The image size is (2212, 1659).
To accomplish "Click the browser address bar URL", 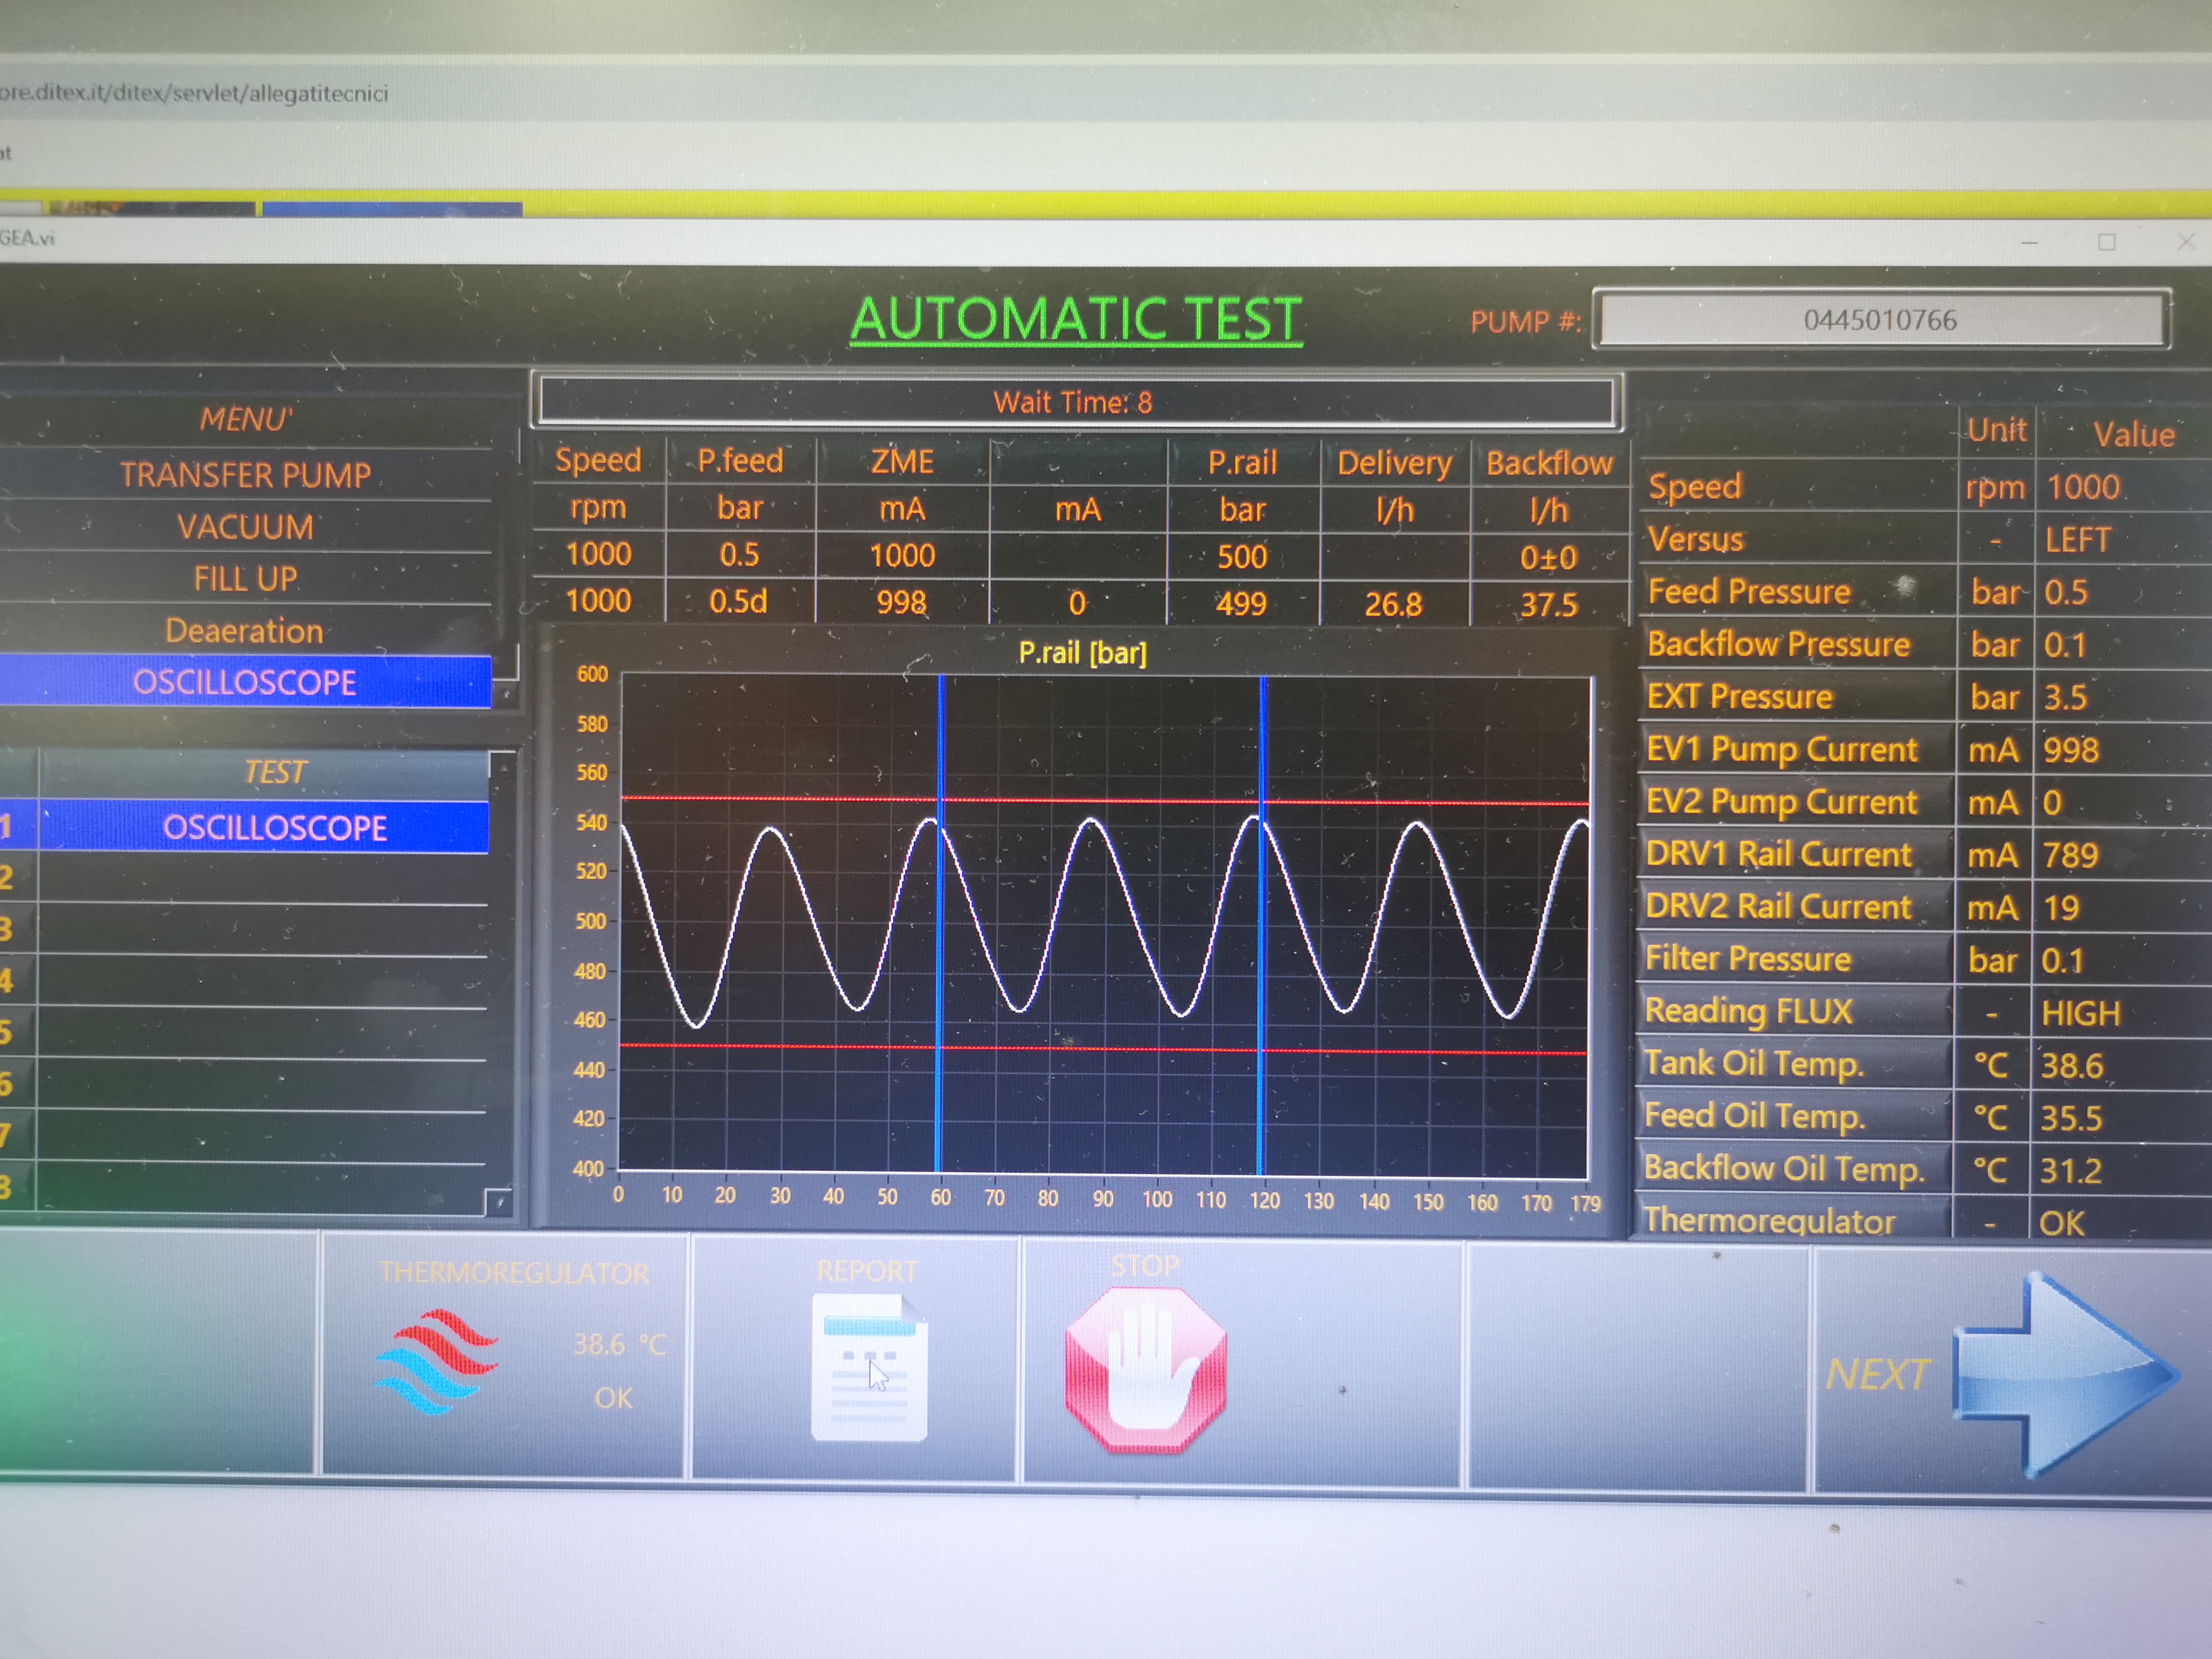I will [x=195, y=93].
